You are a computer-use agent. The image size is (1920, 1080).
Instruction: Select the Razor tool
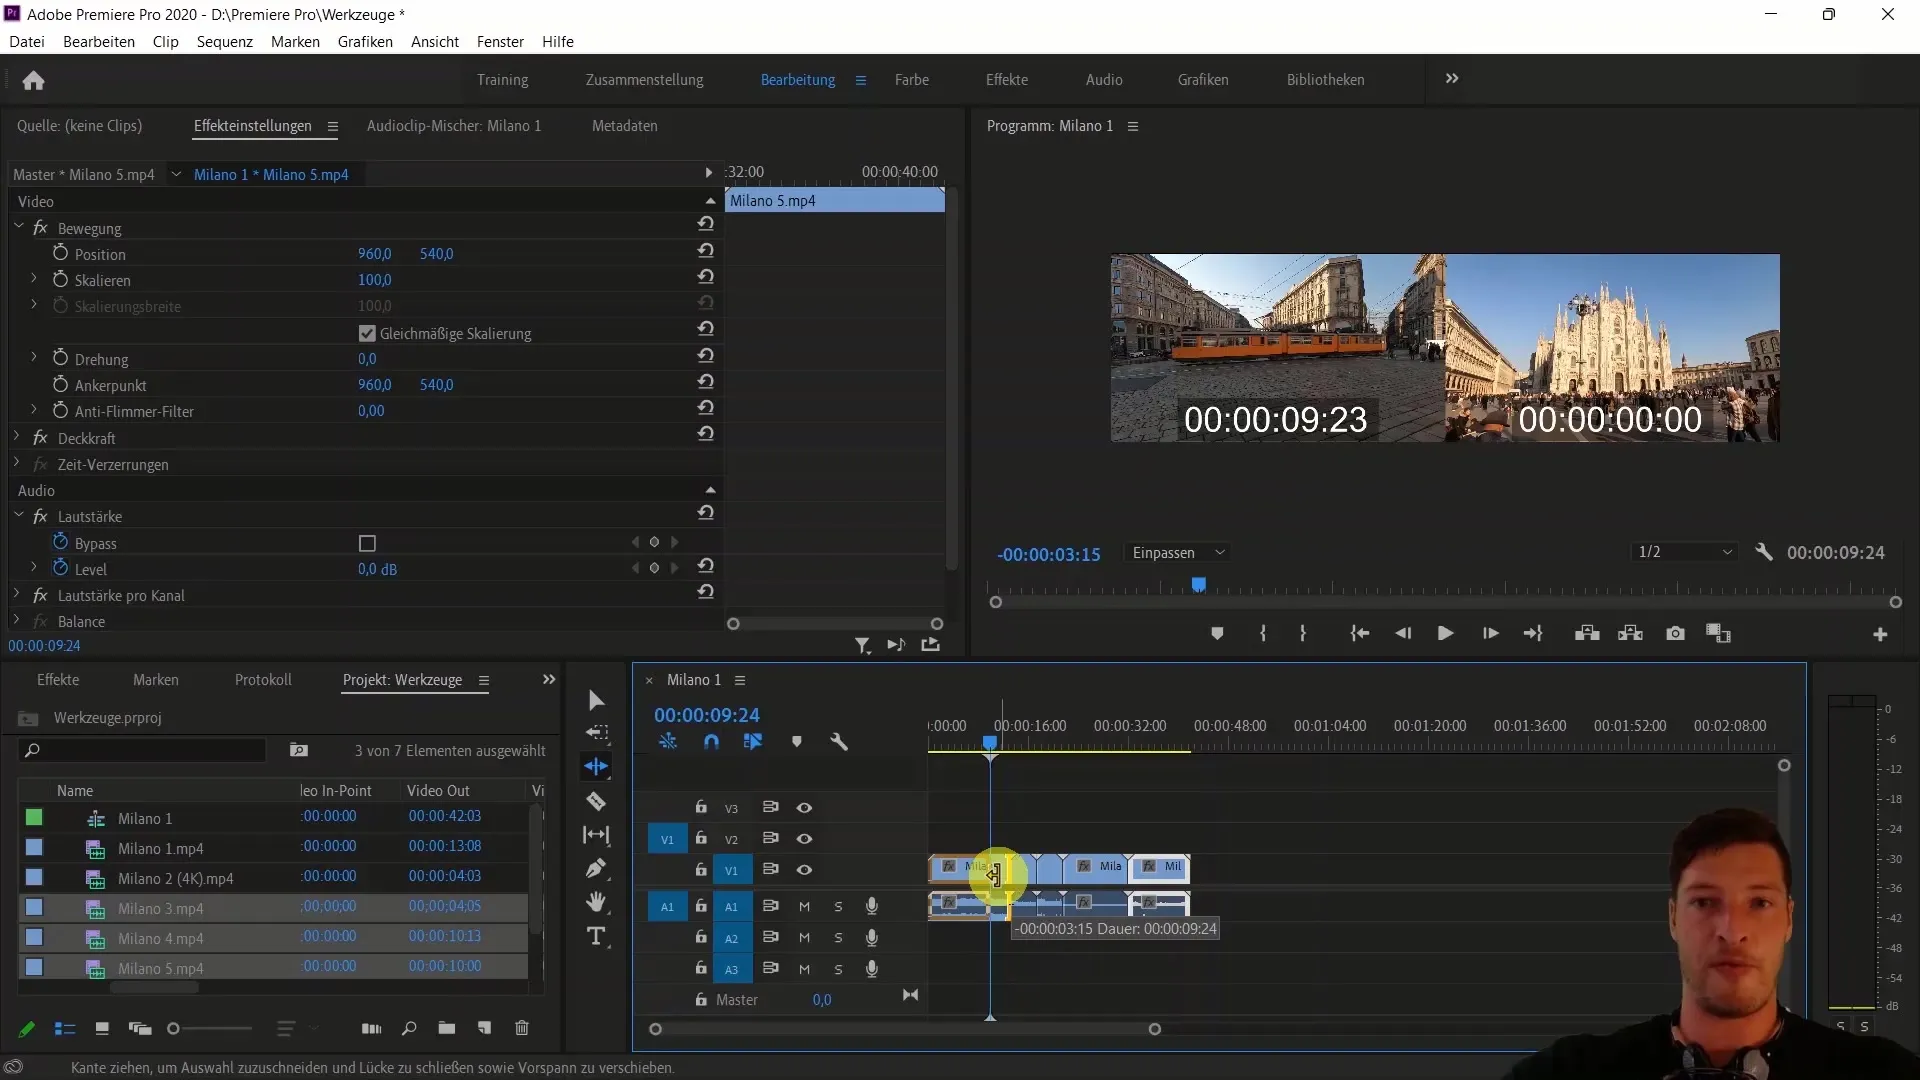[596, 801]
